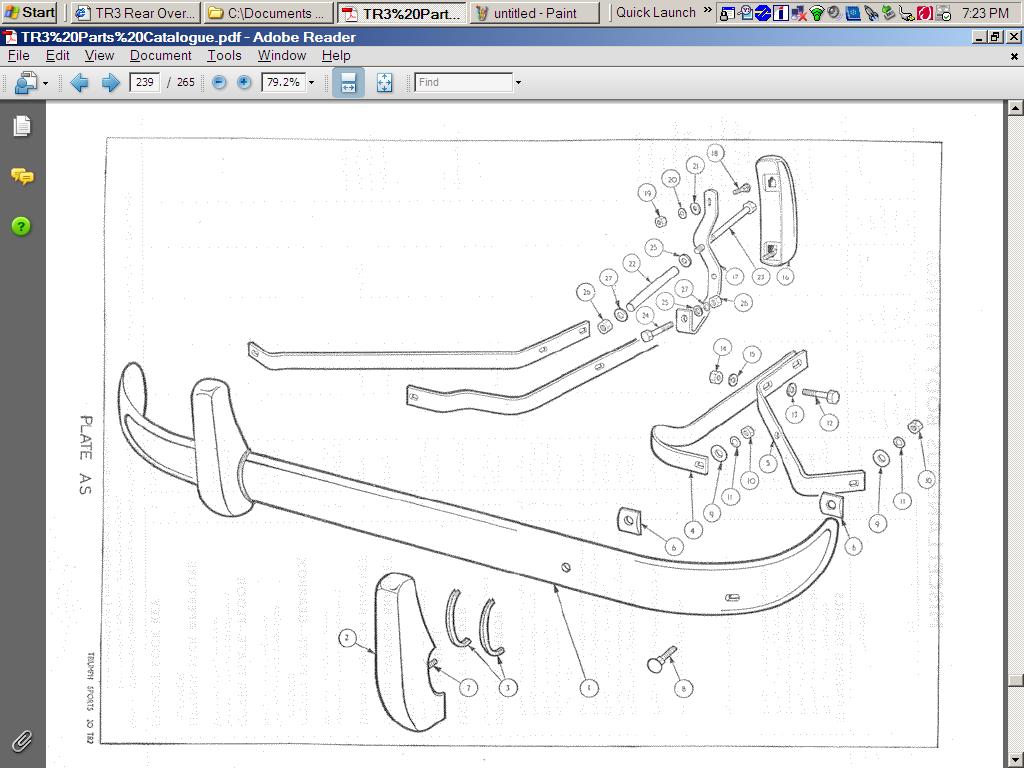Image resolution: width=1024 pixels, height=768 pixels.
Task: Click the Windows Start button
Action: 30,13
